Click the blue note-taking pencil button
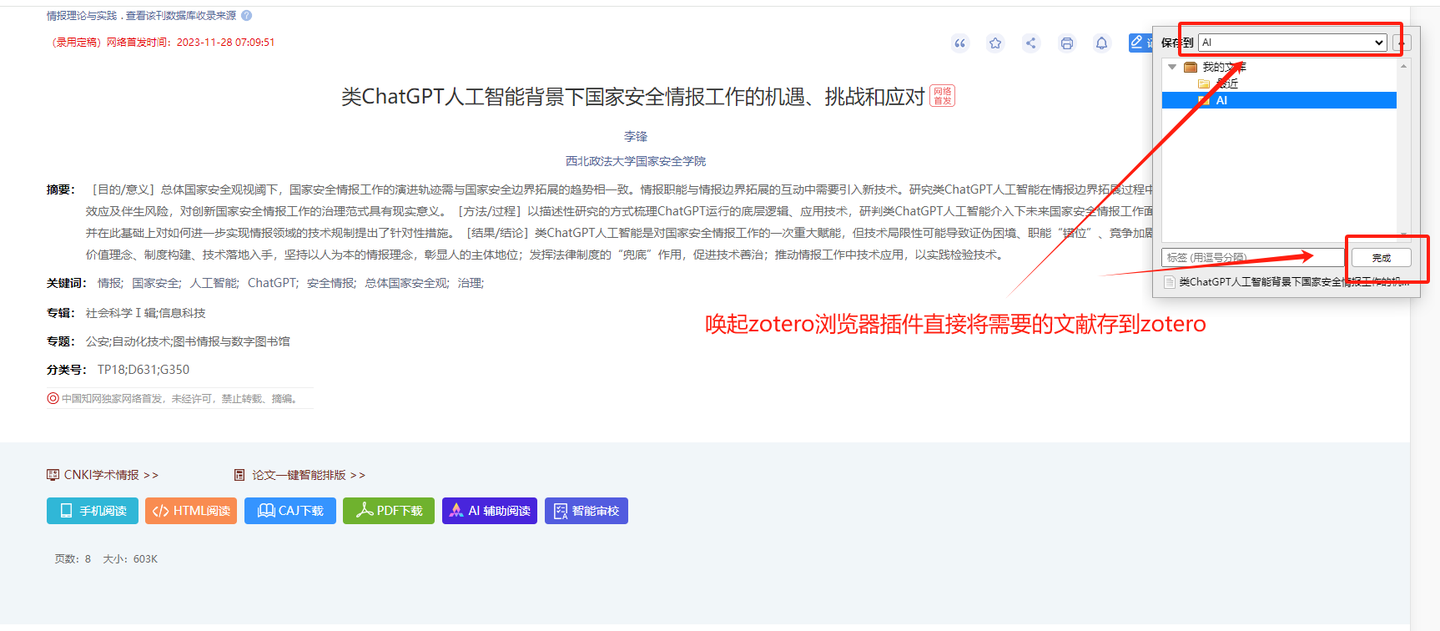 [1140, 43]
